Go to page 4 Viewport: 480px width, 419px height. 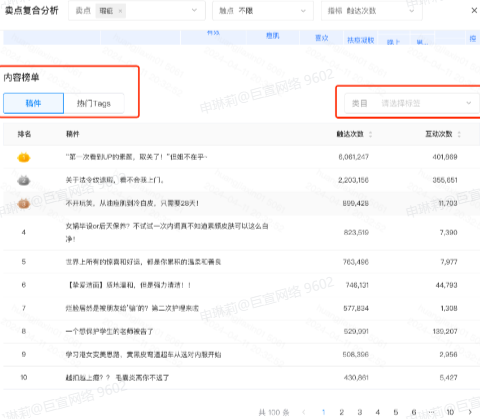[378, 412]
